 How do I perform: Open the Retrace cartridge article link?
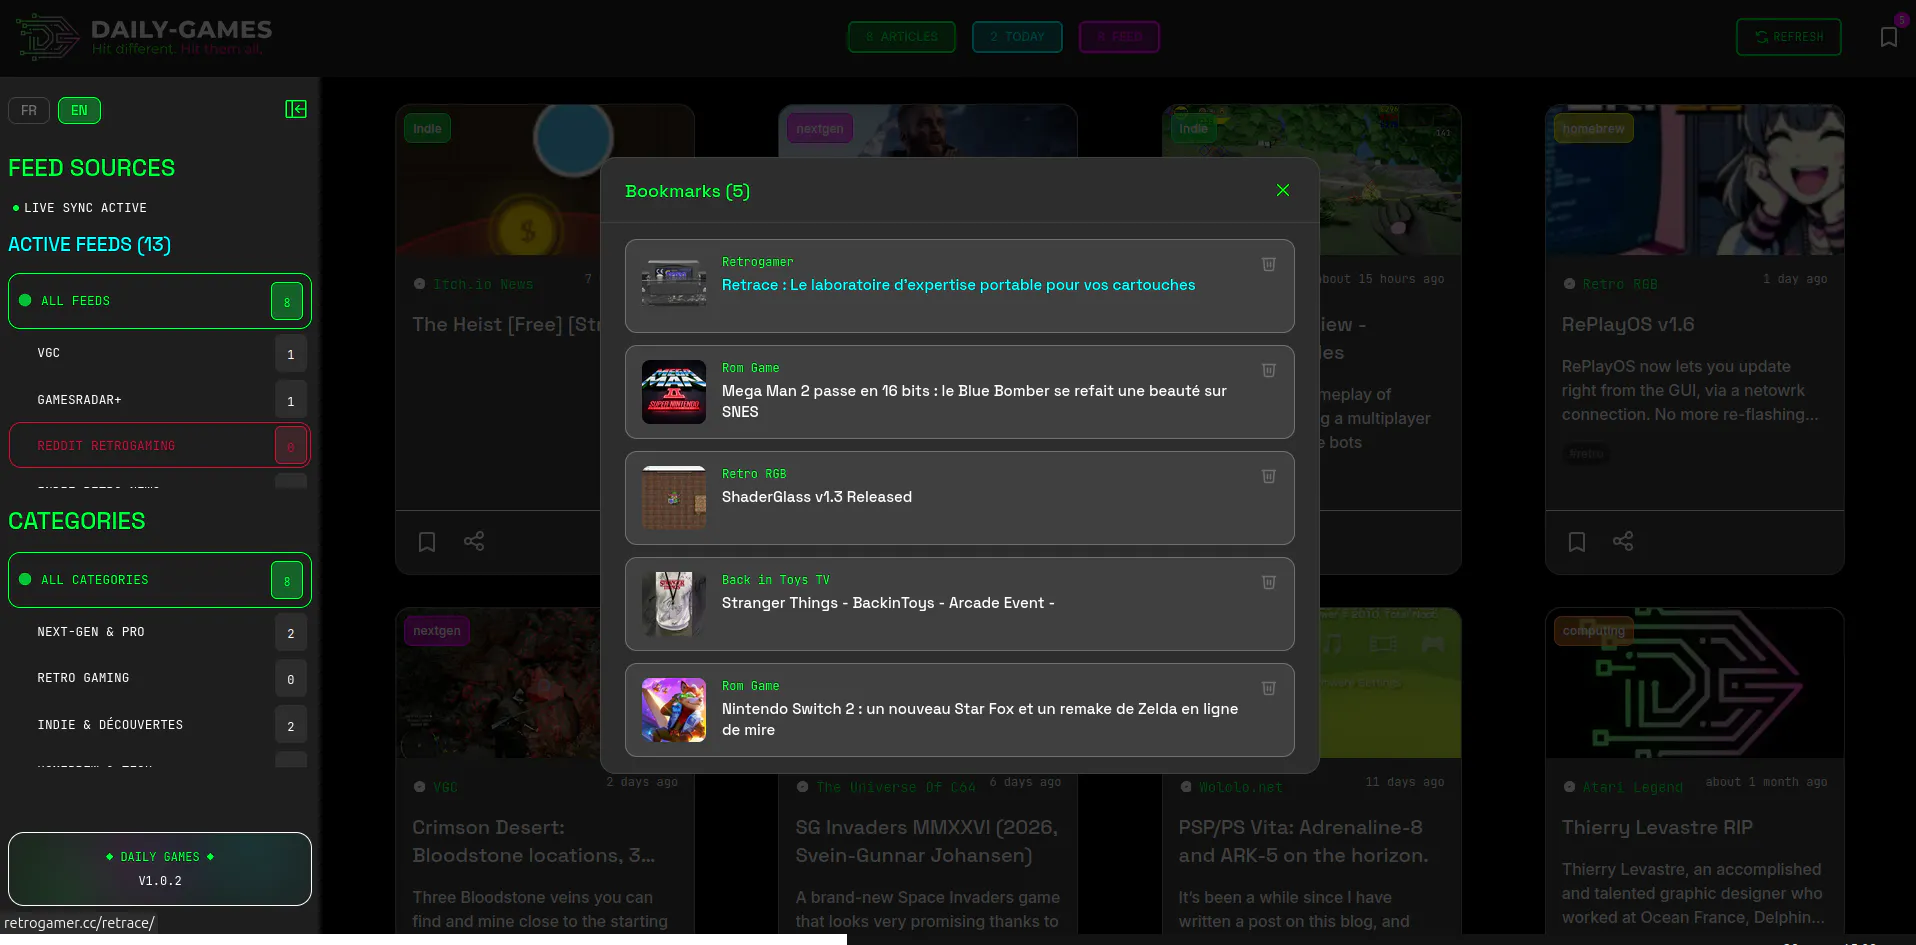pos(958,285)
